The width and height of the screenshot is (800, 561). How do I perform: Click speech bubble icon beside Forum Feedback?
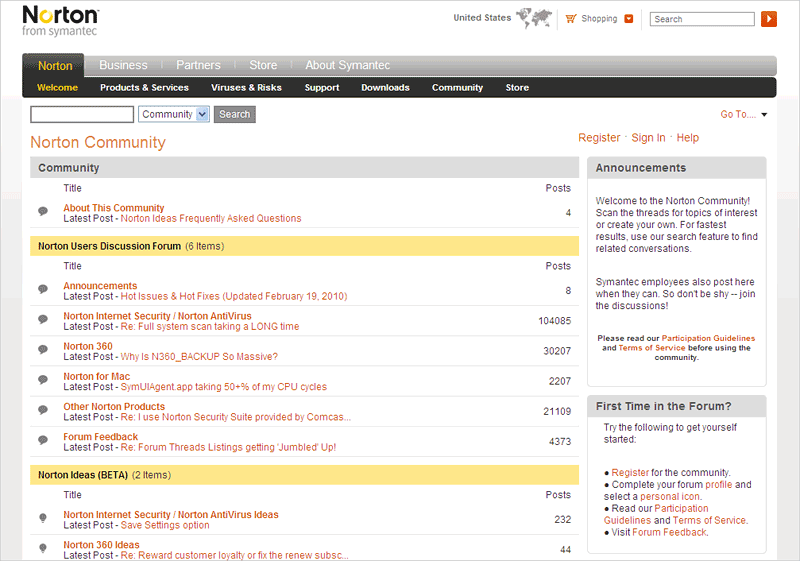pyautogui.click(x=43, y=441)
